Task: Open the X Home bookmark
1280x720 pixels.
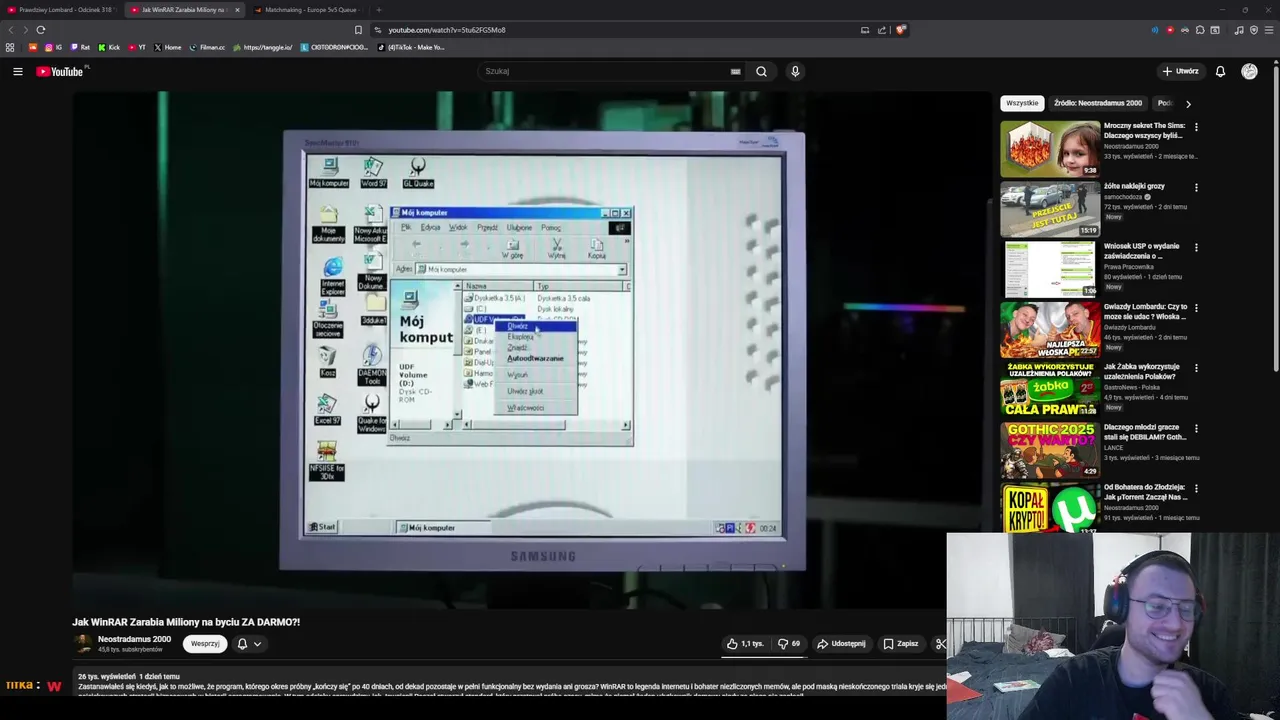Action: [x=168, y=47]
